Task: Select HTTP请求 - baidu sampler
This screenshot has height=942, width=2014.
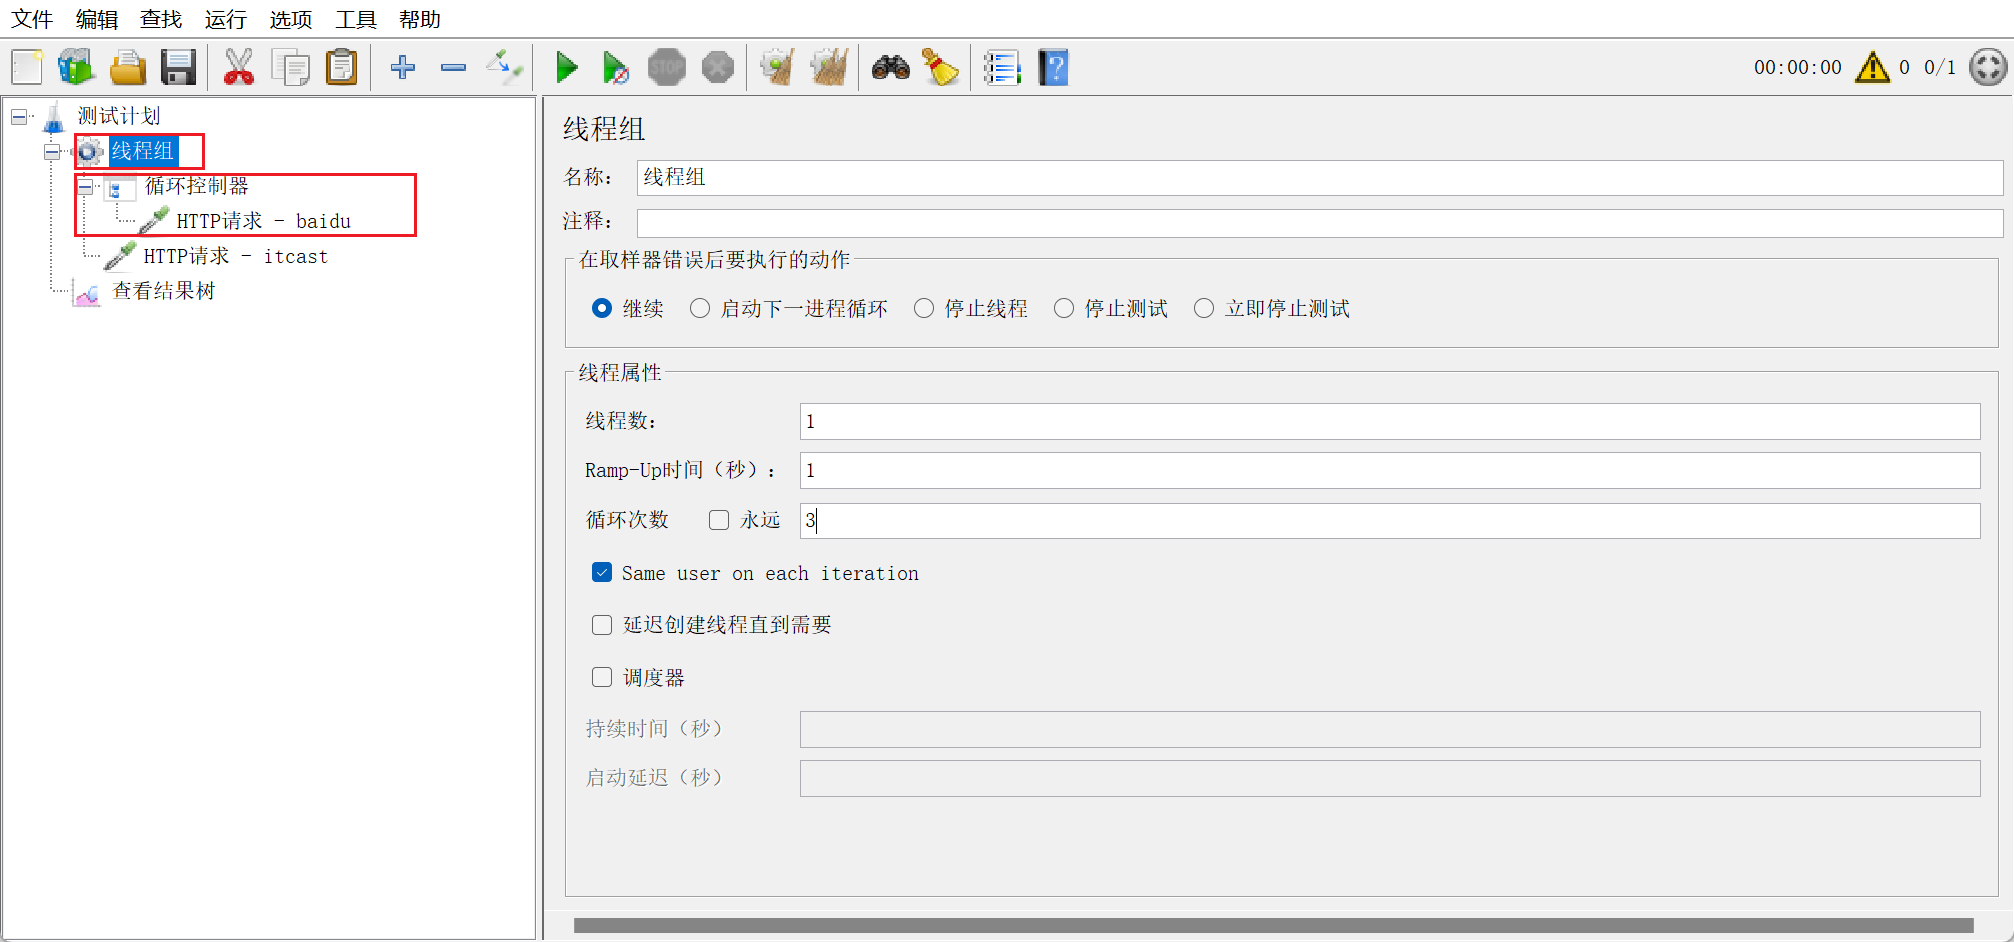Action: point(264,221)
